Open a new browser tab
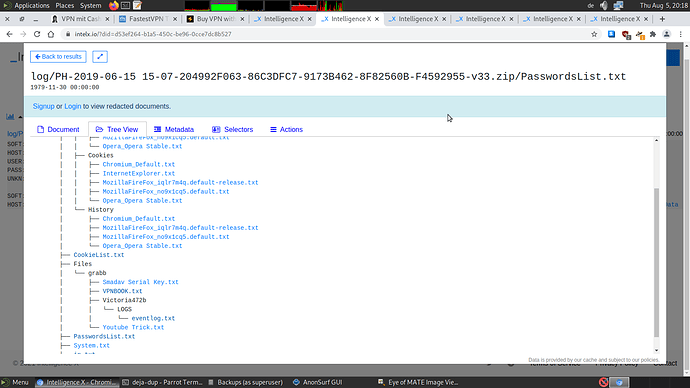The image size is (690, 388). tap(662, 19)
